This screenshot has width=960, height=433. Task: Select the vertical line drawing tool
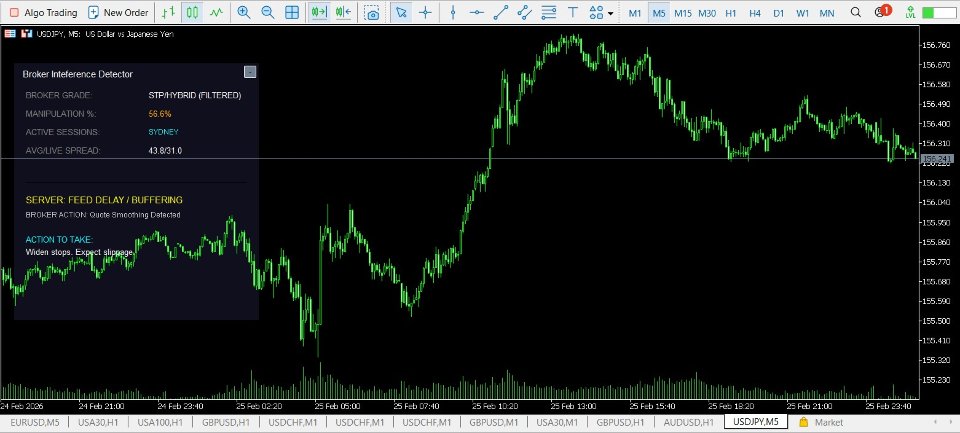click(453, 12)
